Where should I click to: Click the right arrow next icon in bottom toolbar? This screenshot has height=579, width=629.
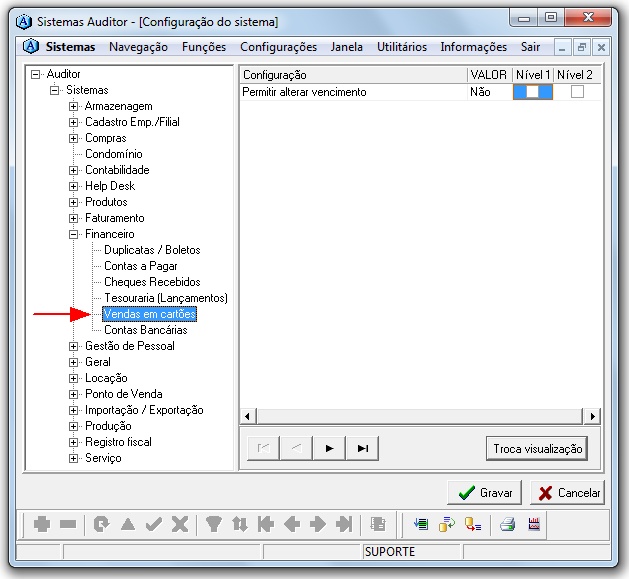click(x=318, y=524)
